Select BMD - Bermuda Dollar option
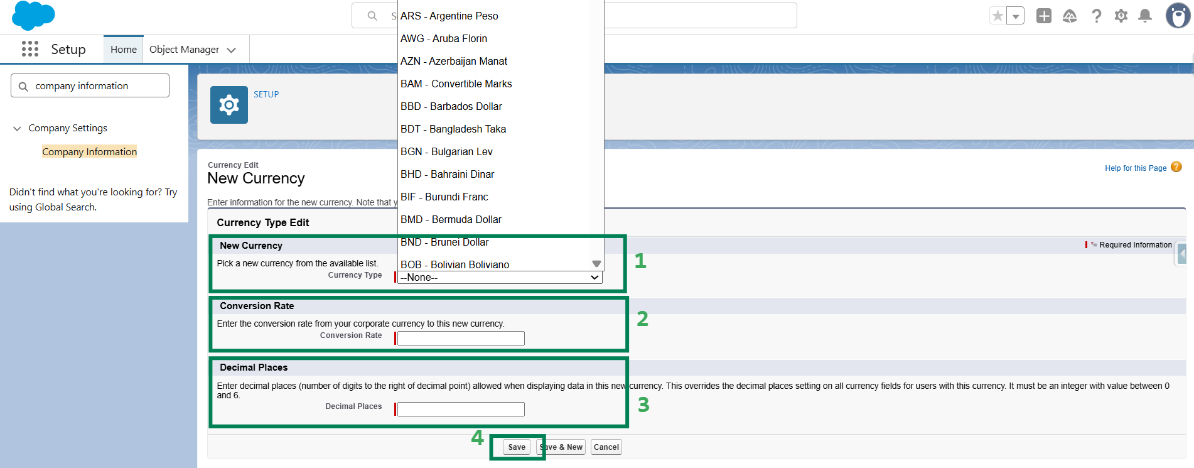The image size is (1194, 468). (x=500, y=219)
